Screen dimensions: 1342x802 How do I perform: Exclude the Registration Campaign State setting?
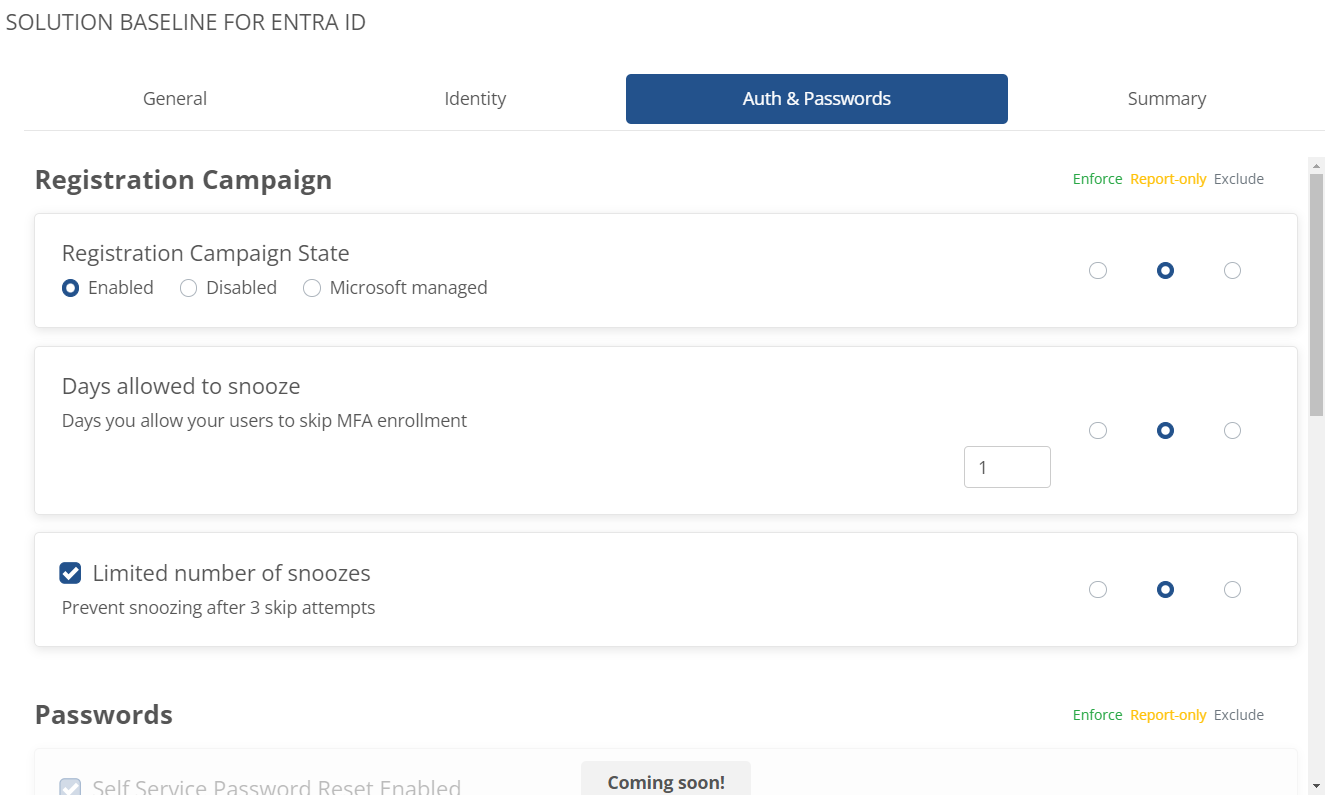1232,270
